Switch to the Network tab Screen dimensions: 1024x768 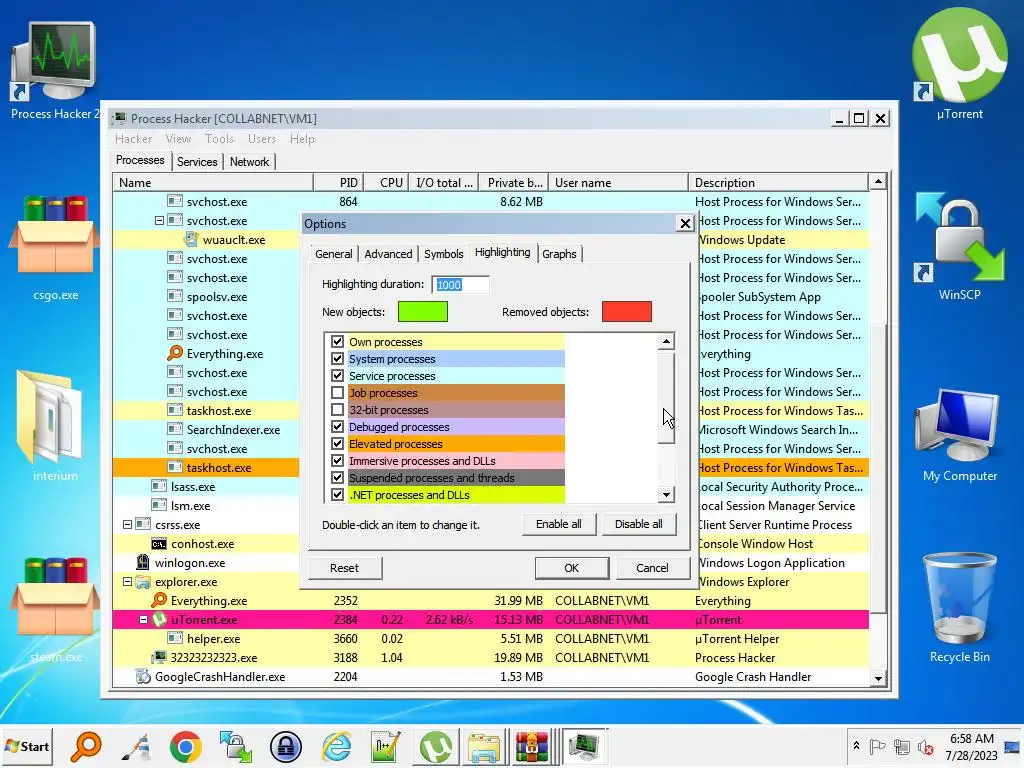(249, 162)
